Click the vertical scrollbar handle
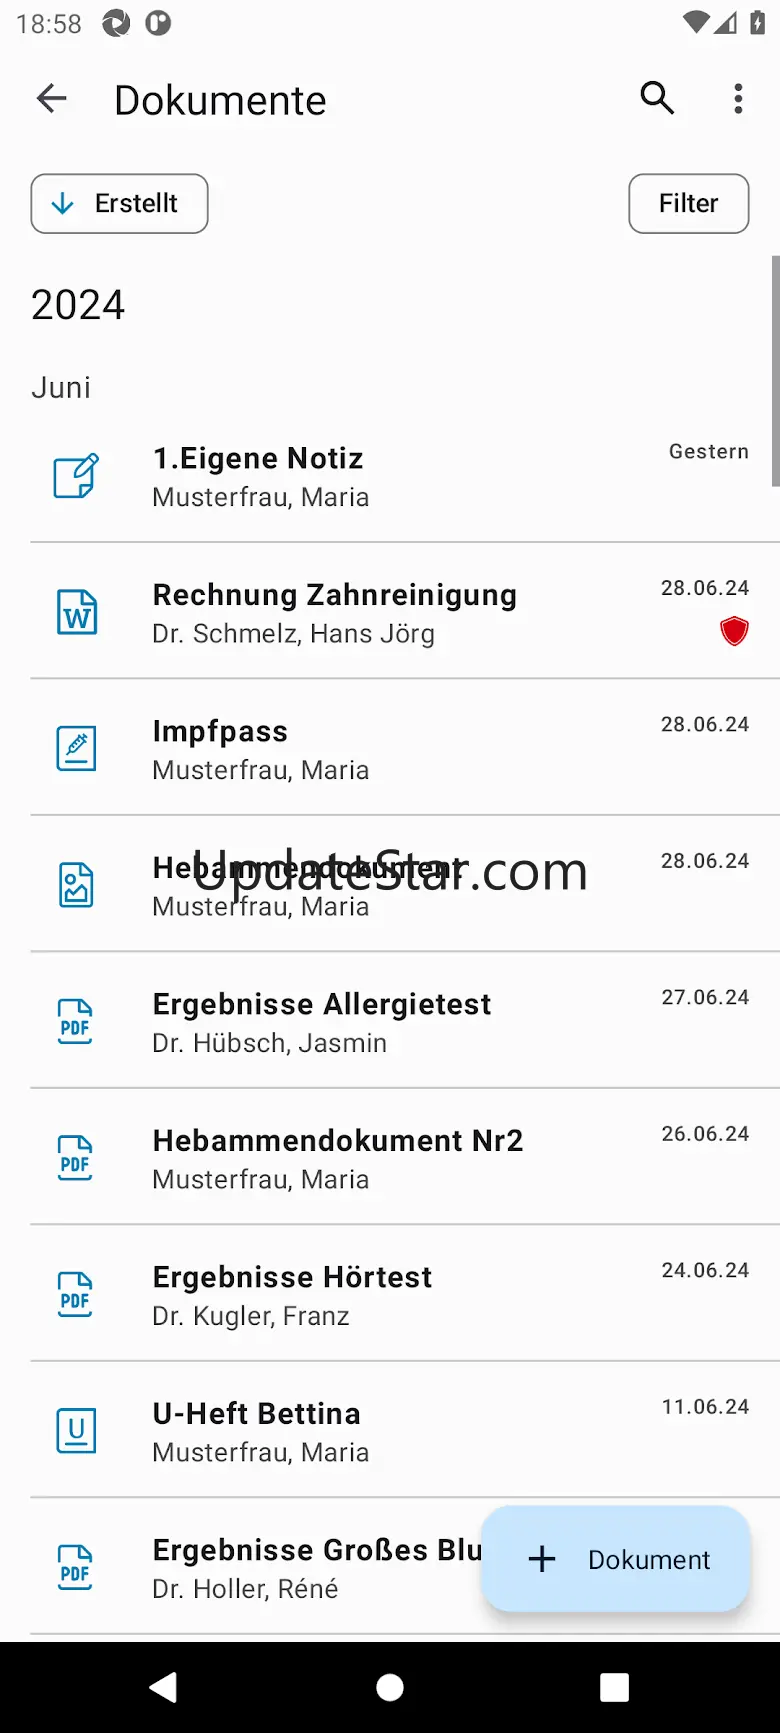This screenshot has height=1733, width=780. point(775,370)
